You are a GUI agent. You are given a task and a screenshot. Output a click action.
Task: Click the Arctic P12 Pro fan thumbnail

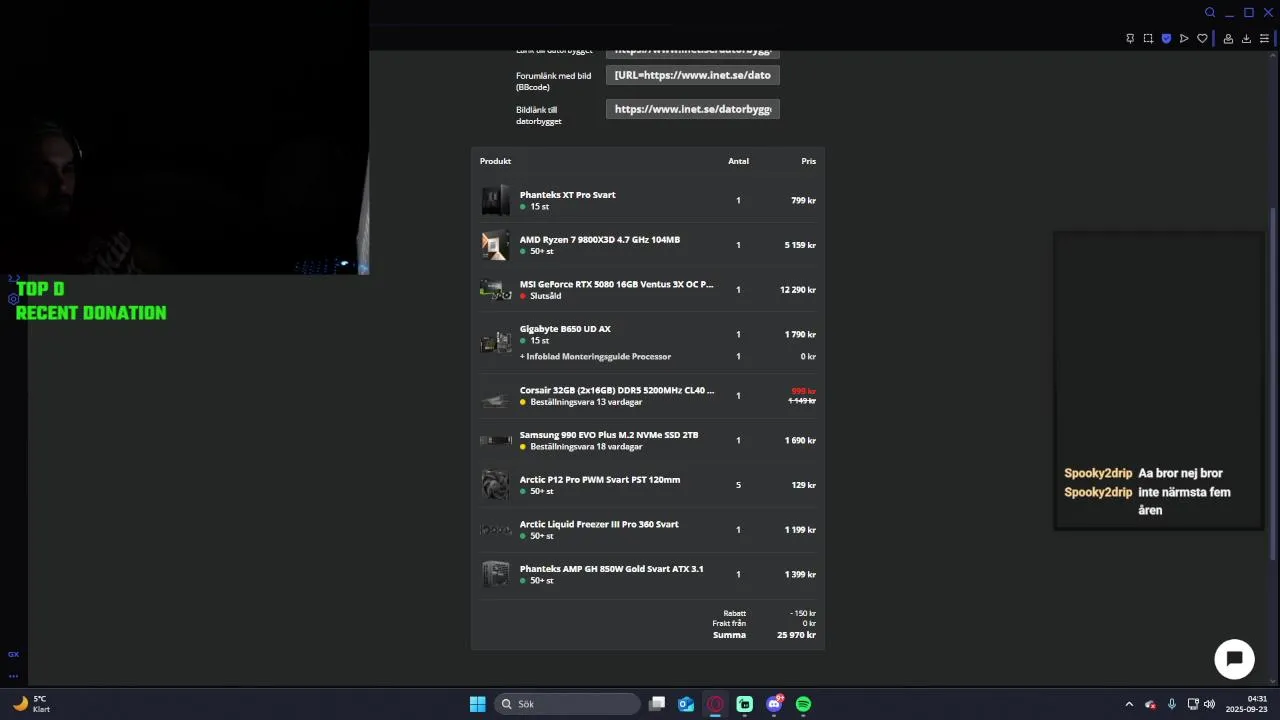(495, 485)
